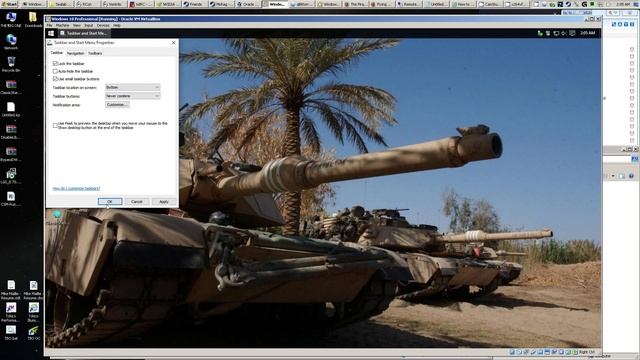Viewport: 640px width, 360px height.
Task: Toggle Use small taskbar buttons checkbox
Action: click(x=55, y=79)
